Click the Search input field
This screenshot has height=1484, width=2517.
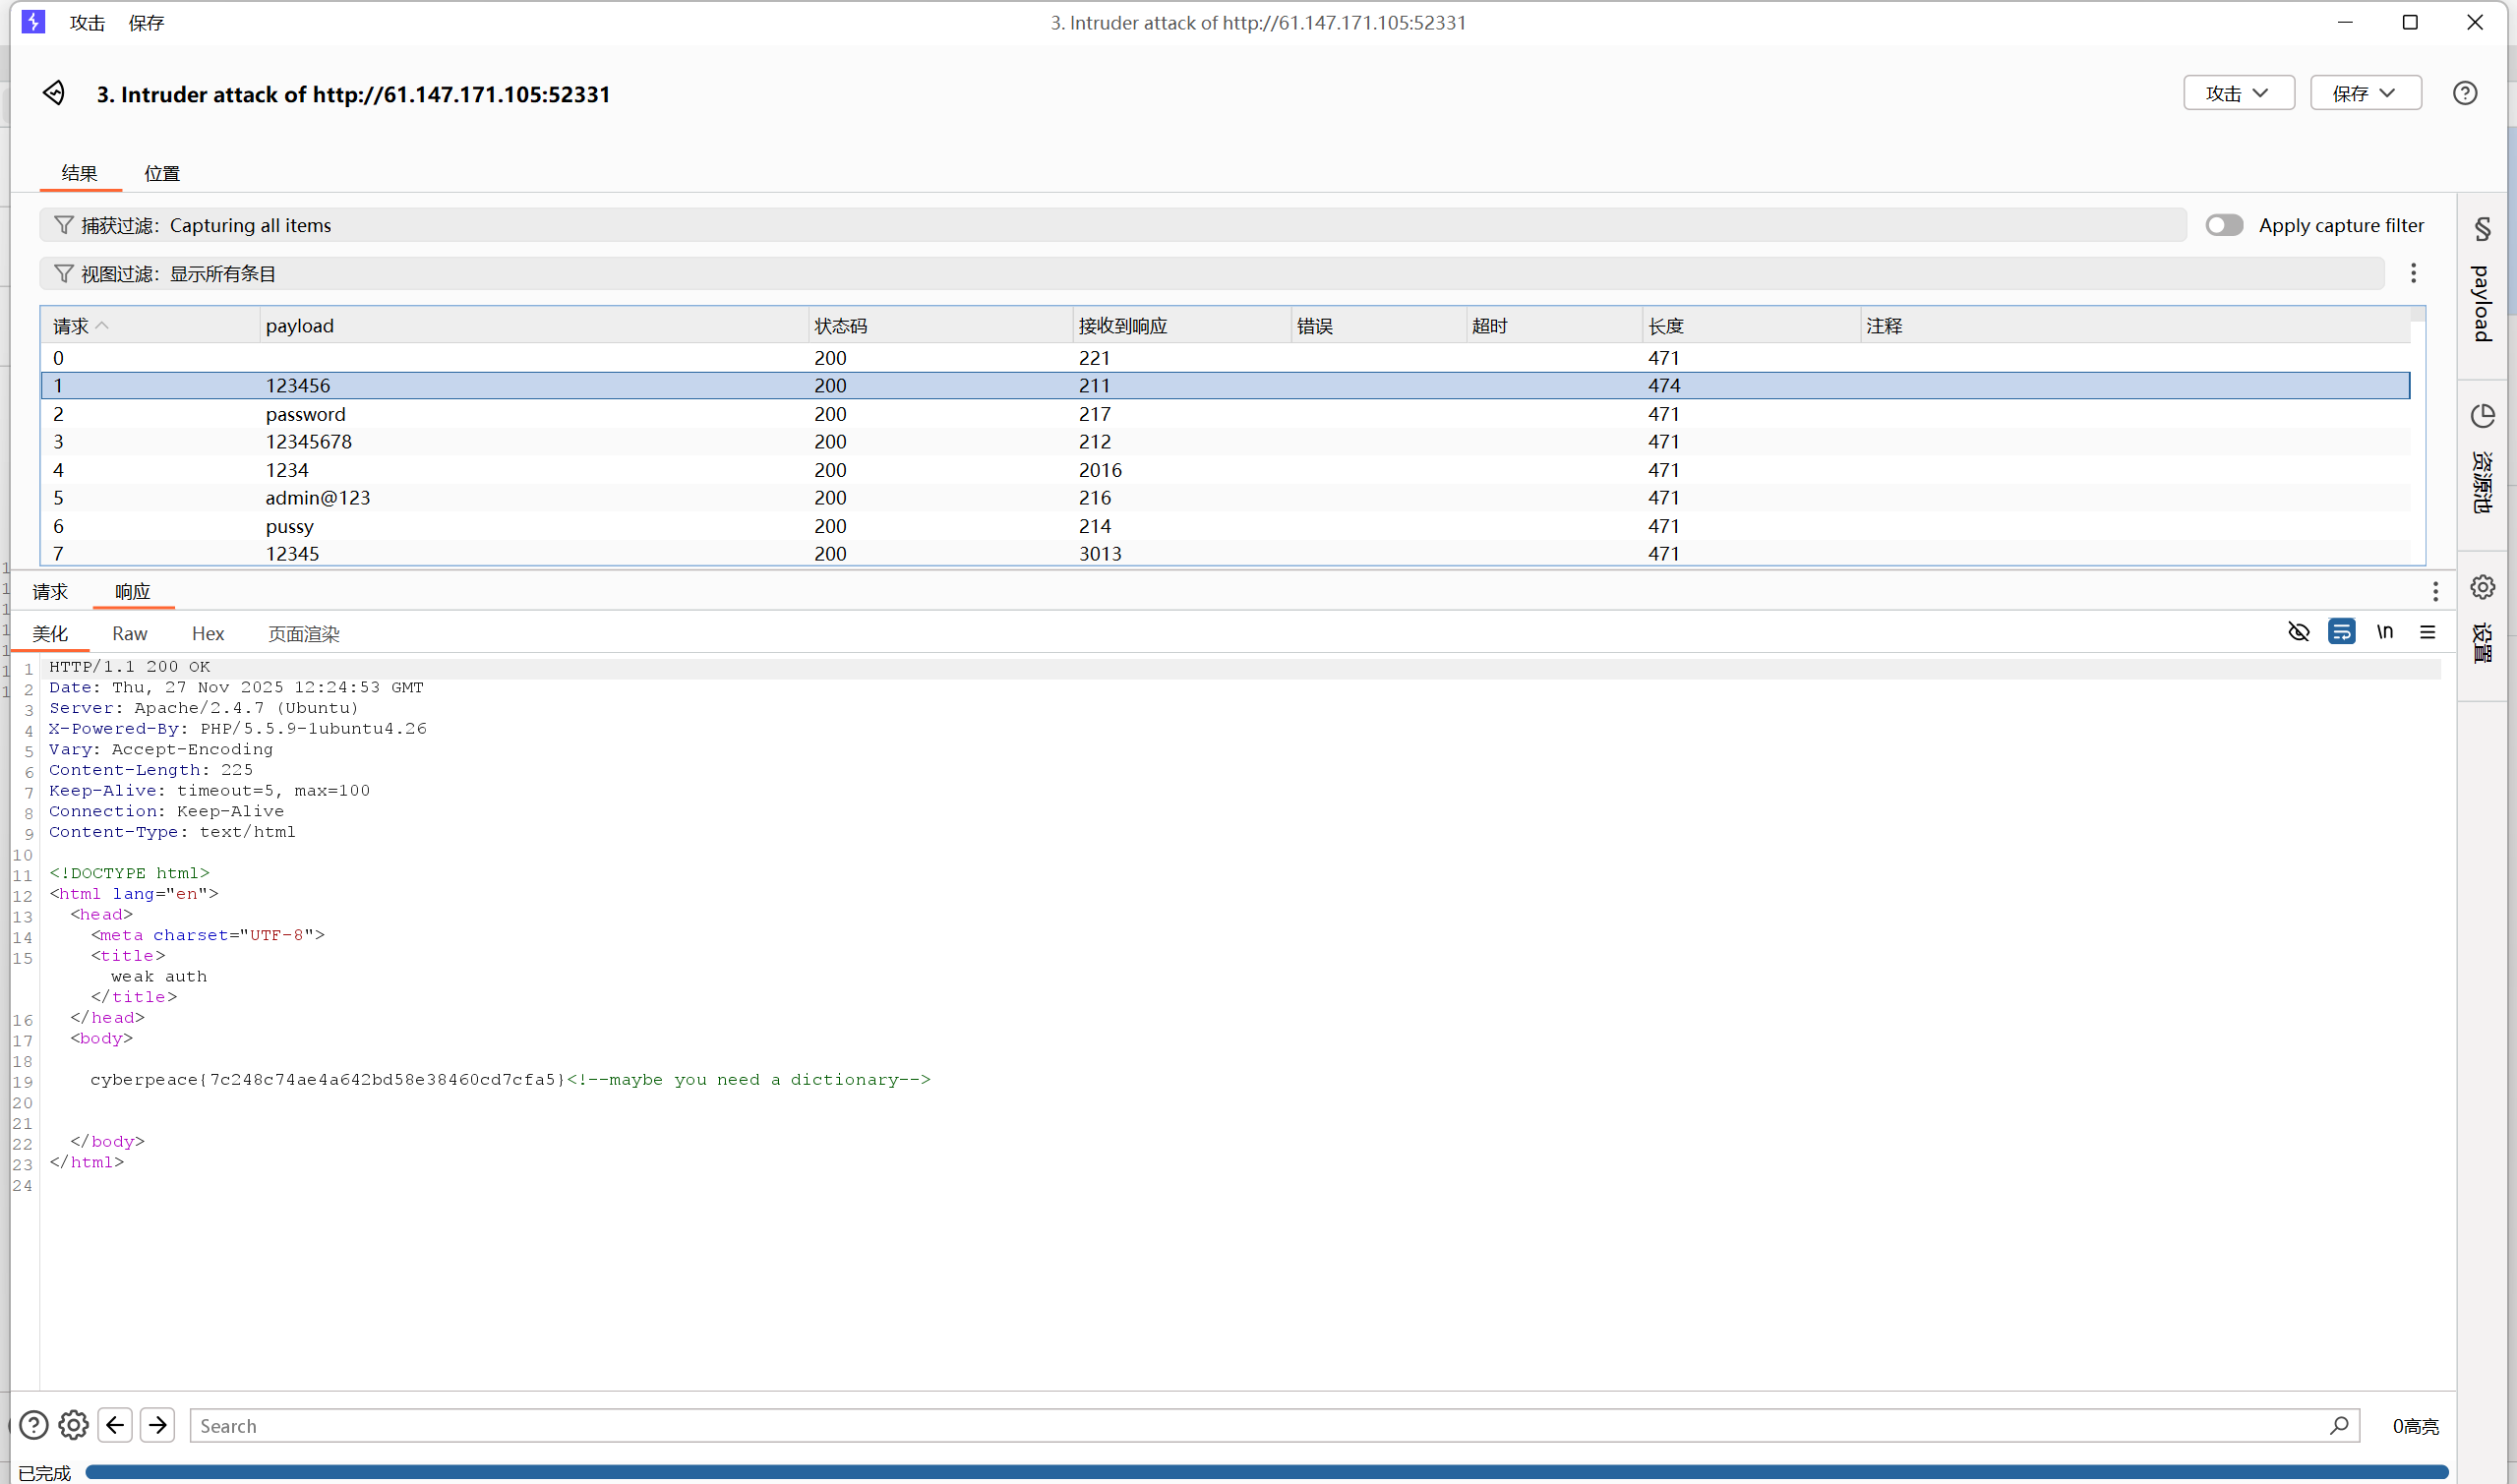1200,1425
